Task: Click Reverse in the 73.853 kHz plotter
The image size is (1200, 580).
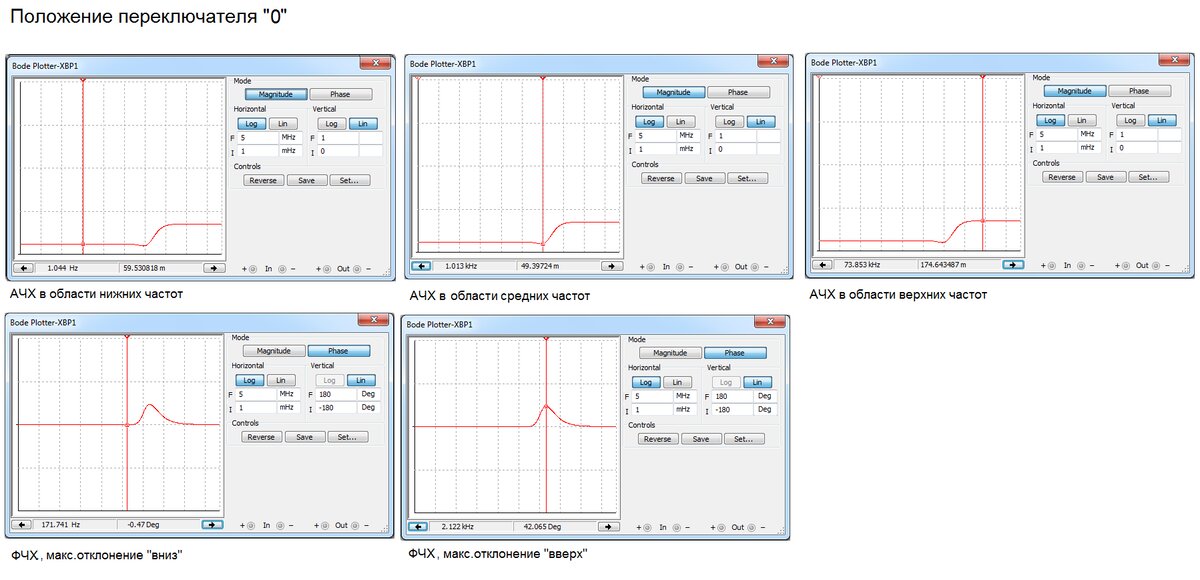Action: pos(1061,176)
